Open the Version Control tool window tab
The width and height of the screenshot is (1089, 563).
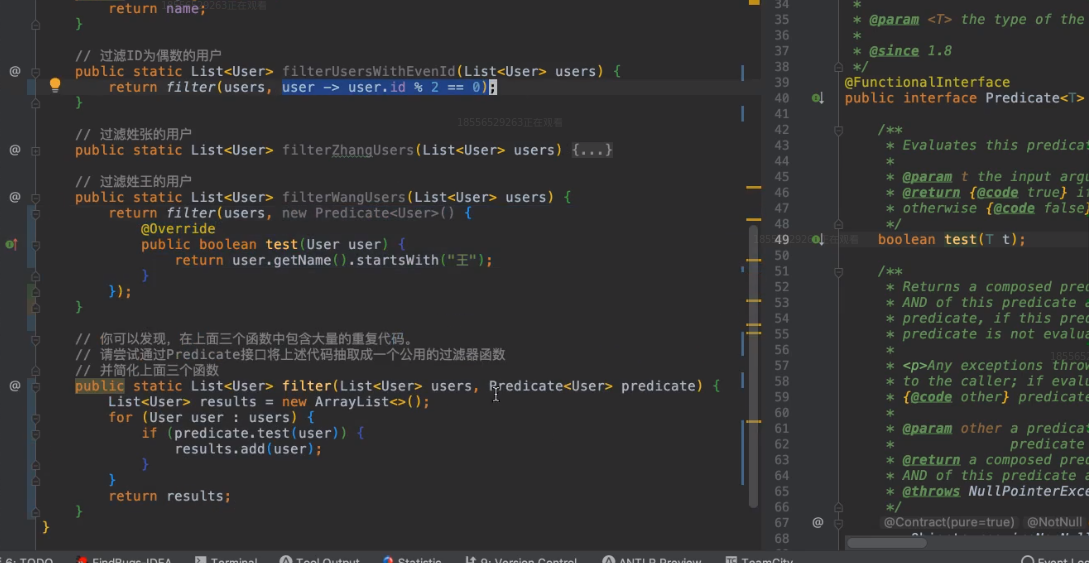[x=522, y=560]
